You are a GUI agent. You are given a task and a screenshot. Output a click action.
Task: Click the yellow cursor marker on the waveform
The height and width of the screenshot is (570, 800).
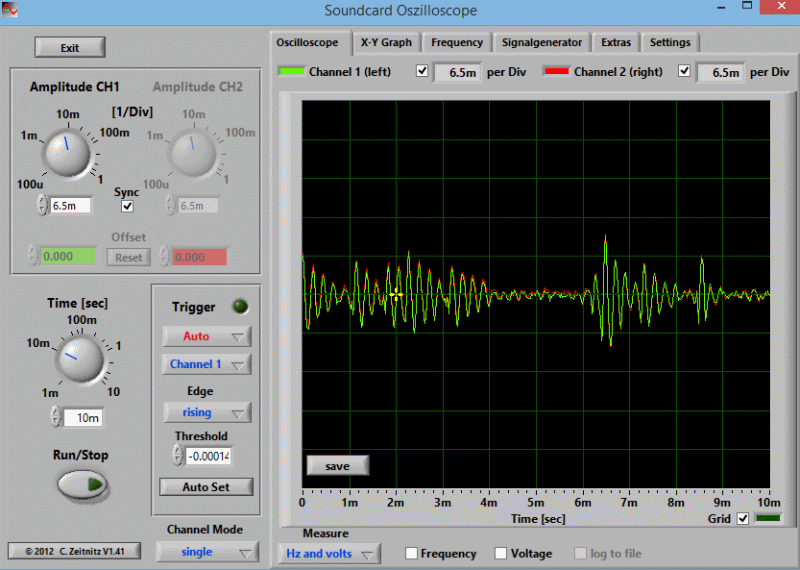pyautogui.click(x=396, y=294)
